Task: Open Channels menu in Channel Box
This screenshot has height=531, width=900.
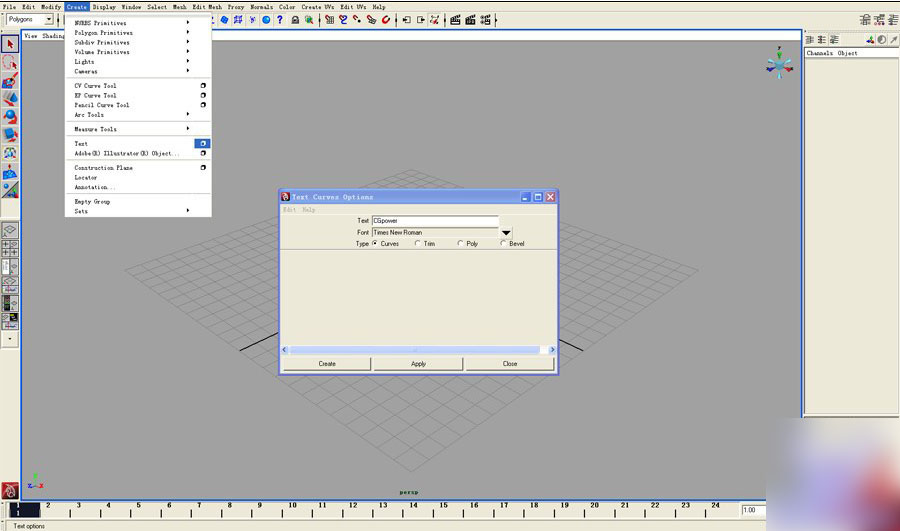Action: click(x=819, y=53)
